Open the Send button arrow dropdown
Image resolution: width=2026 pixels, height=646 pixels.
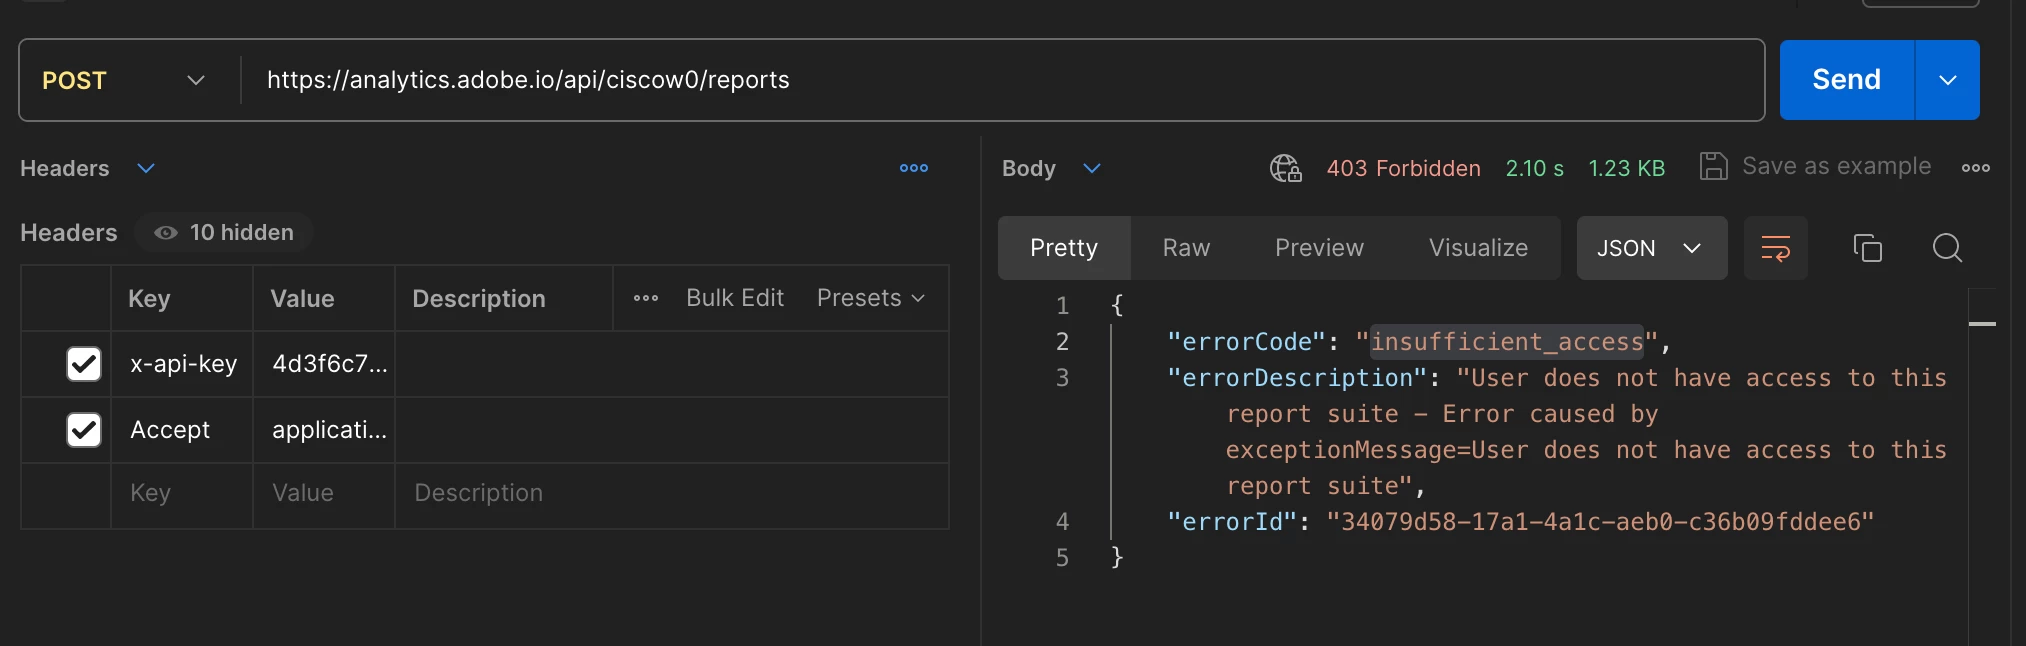coord(1947,80)
